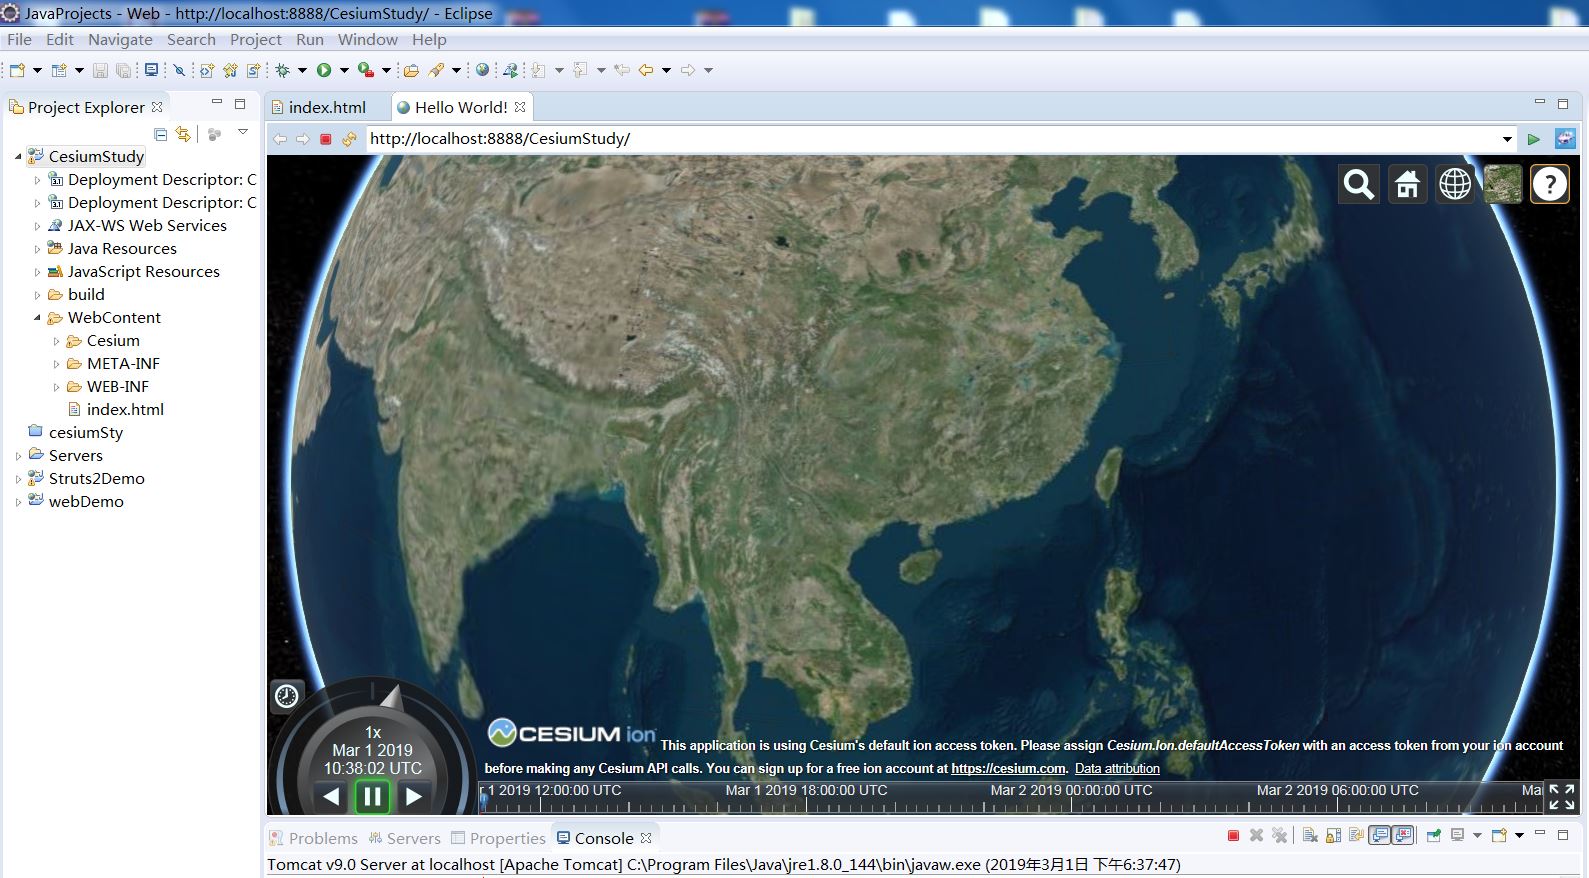
Task: Click the New wizard toolbar icon
Action: pos(17,70)
